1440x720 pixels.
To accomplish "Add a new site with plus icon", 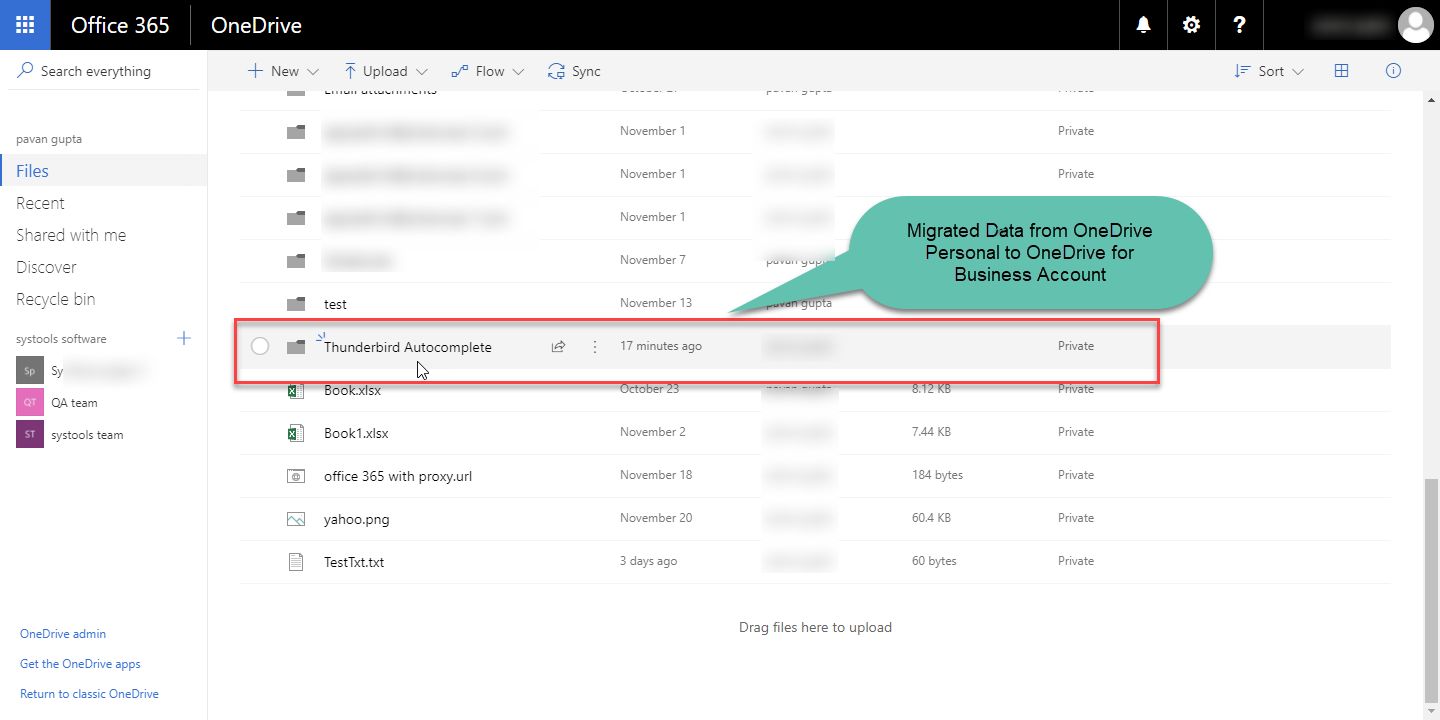I will pos(184,338).
